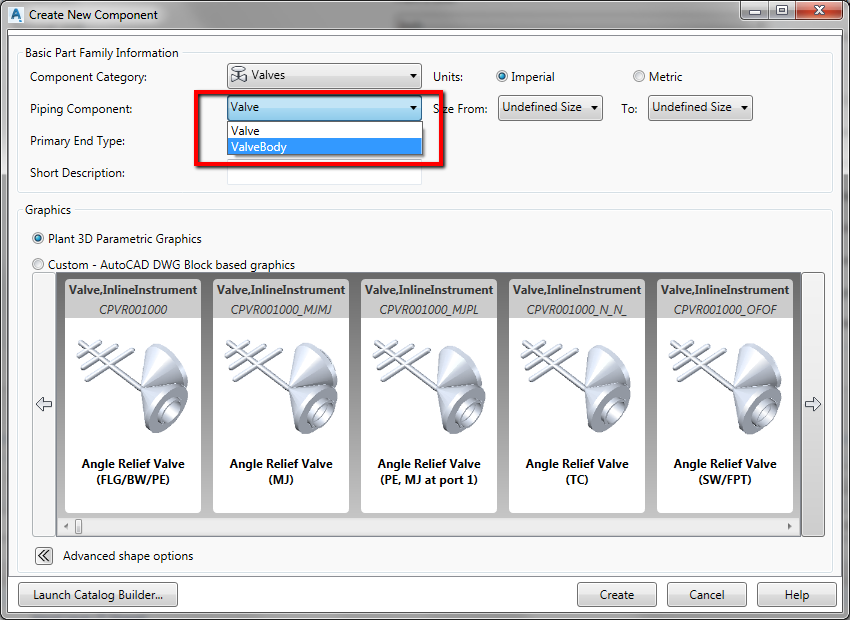Click the CPVR001000_MJMJ code label
Image resolution: width=850 pixels, height=620 pixels.
coord(281,309)
